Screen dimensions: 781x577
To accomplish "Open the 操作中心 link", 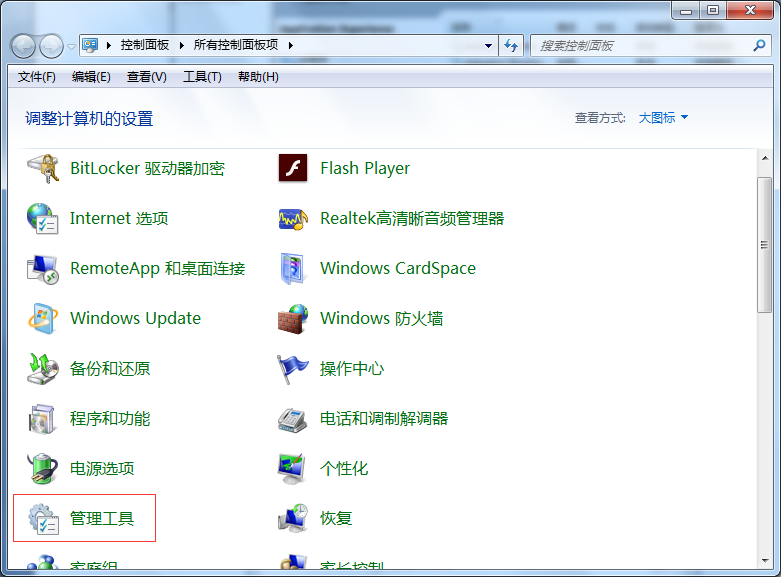I will click(352, 369).
